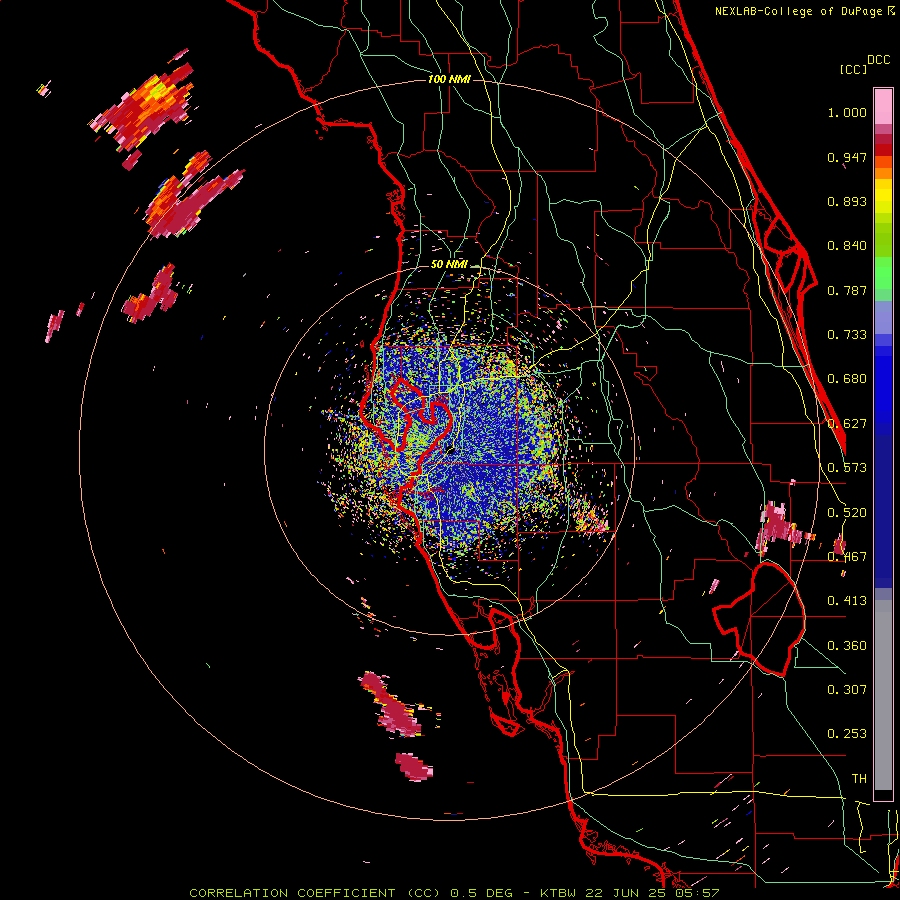Screen dimensions: 900x900
Task: Select the 0.787 color scale value
Action: pos(847,290)
